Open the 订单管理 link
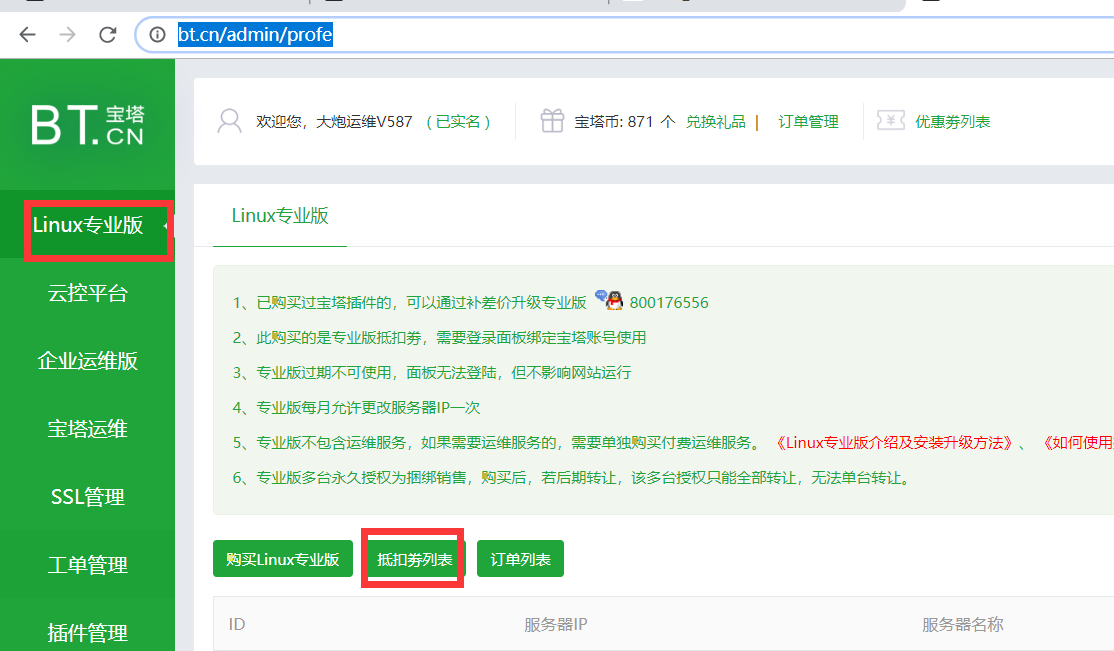Viewport: 1114px width, 651px height. (808, 122)
